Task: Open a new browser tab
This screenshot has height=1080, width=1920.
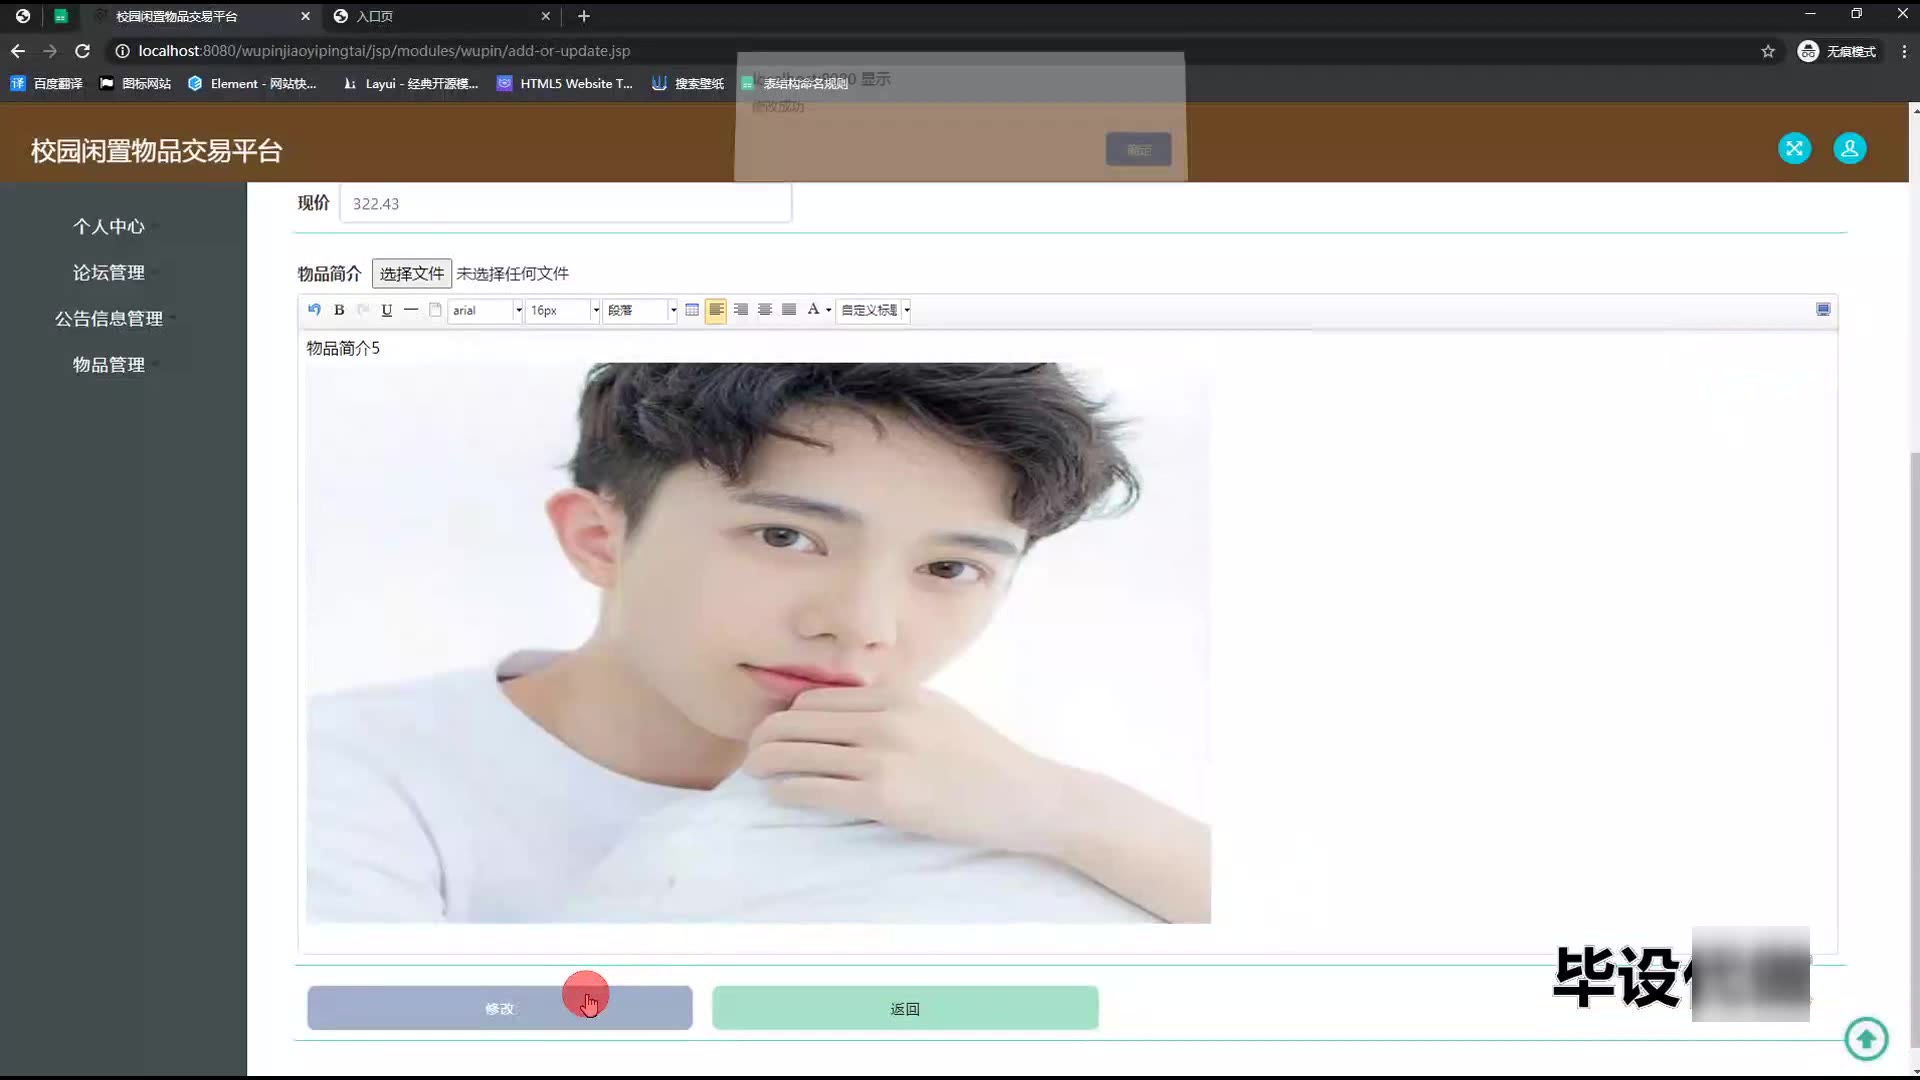Action: [584, 16]
